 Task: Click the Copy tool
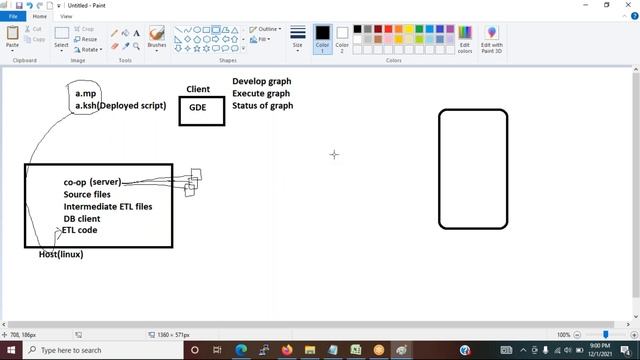[35, 39]
